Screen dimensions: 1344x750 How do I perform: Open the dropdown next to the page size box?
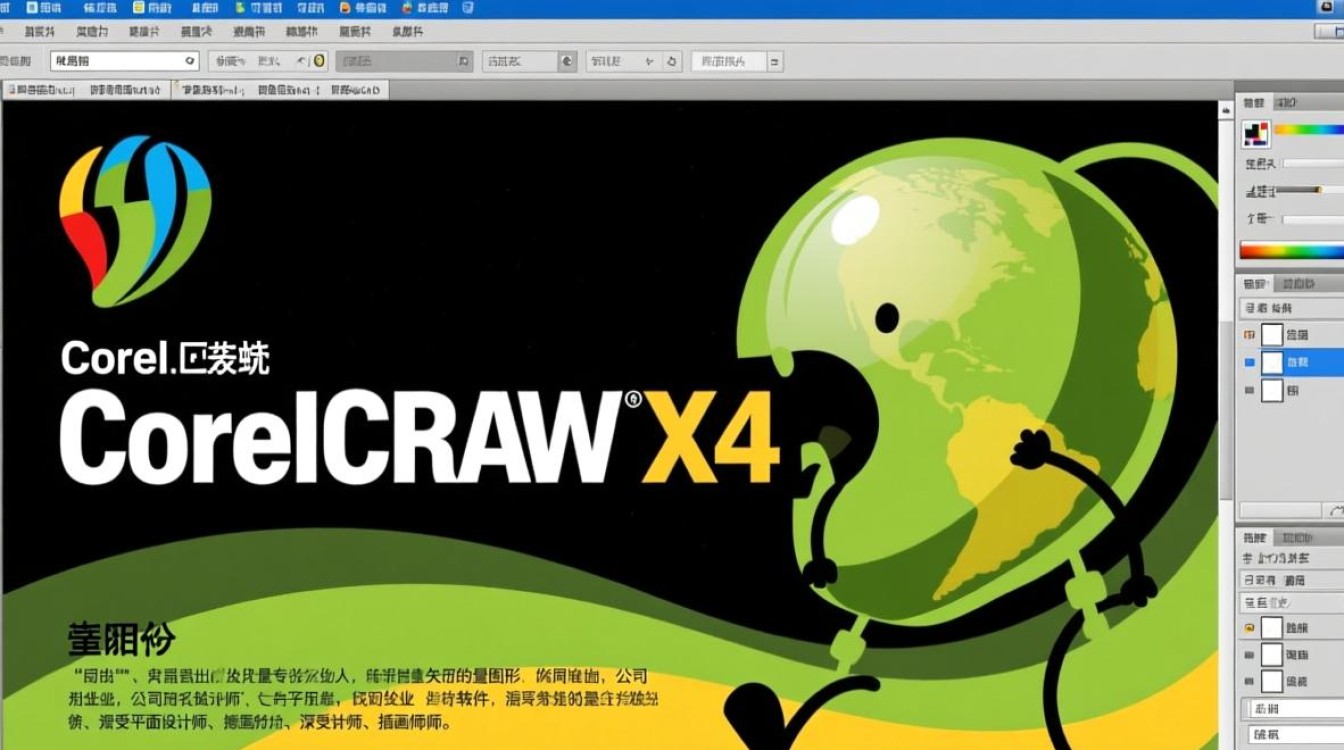(x=461, y=61)
